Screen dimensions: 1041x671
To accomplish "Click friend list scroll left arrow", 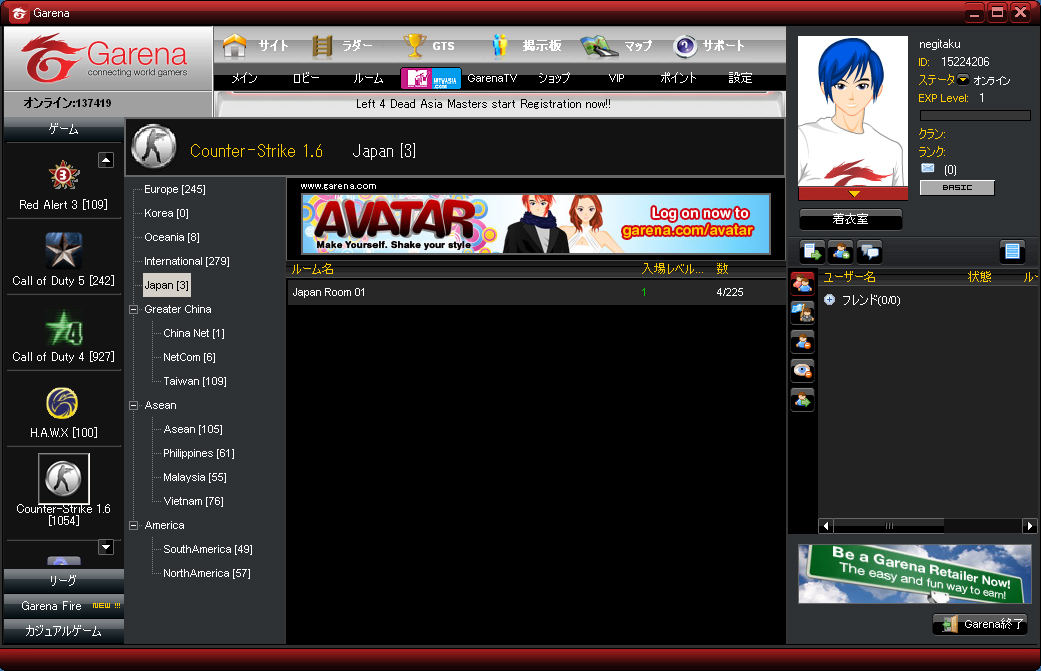I will (826, 526).
